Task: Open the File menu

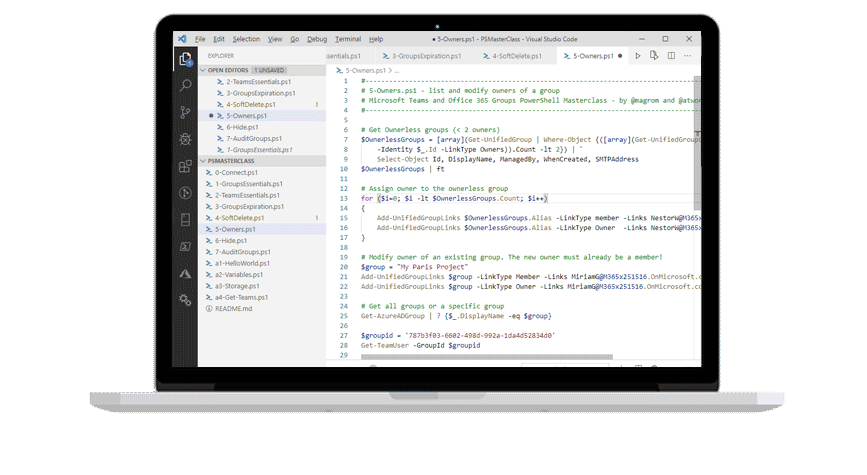Action: 200,39
